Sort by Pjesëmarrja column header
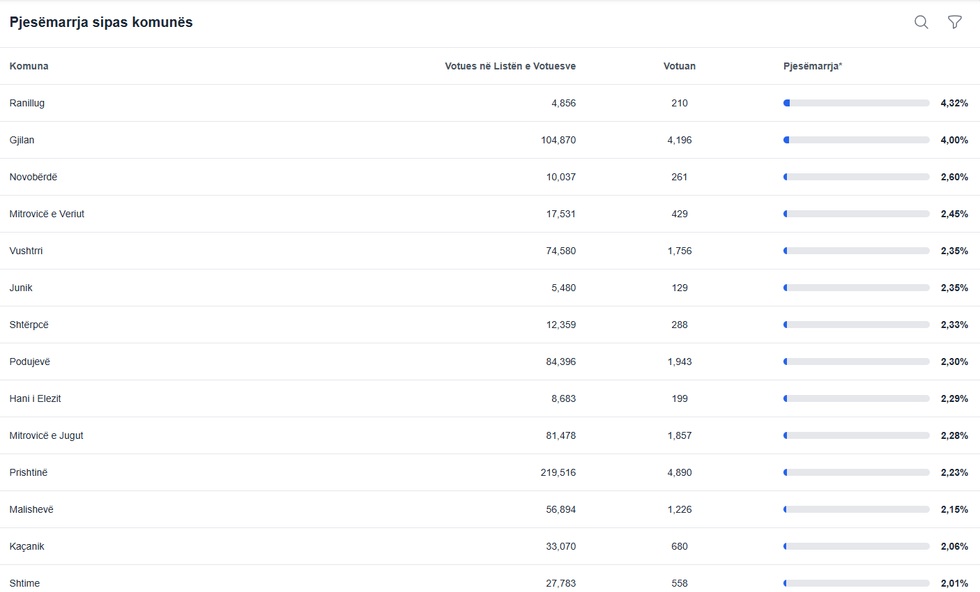 coord(812,66)
